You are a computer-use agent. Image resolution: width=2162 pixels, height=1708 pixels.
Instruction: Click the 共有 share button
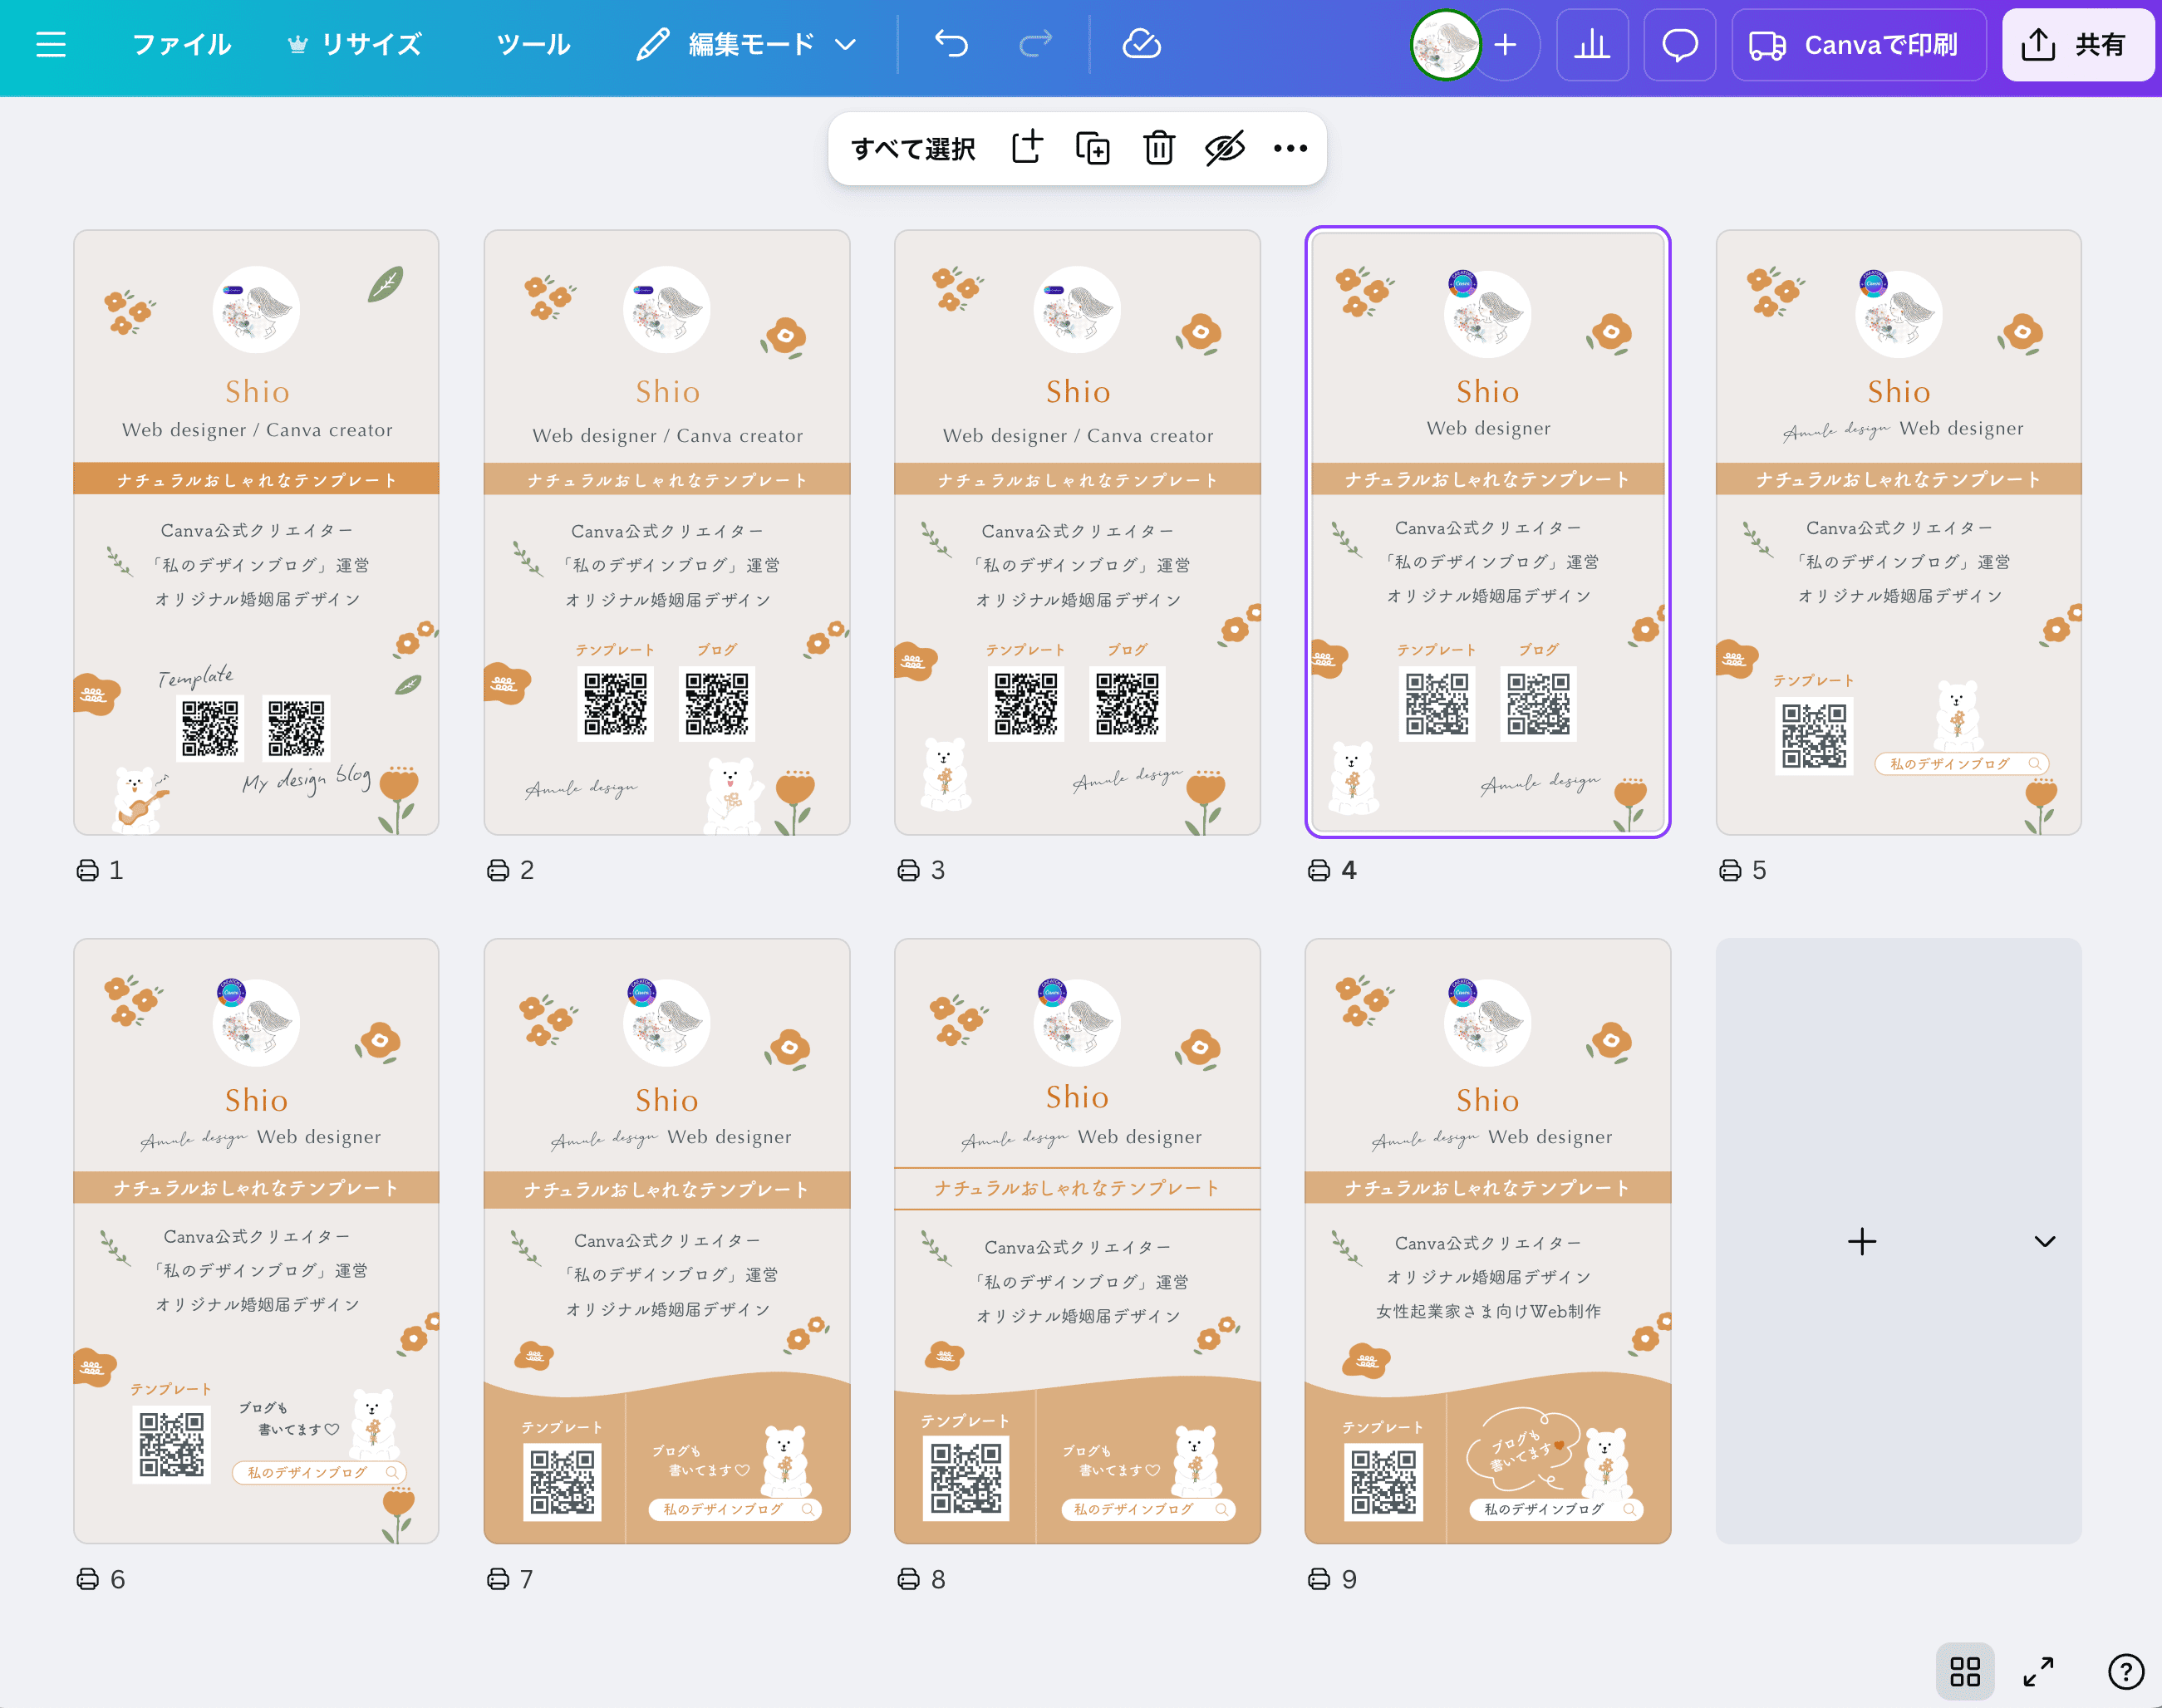pos(2077,44)
